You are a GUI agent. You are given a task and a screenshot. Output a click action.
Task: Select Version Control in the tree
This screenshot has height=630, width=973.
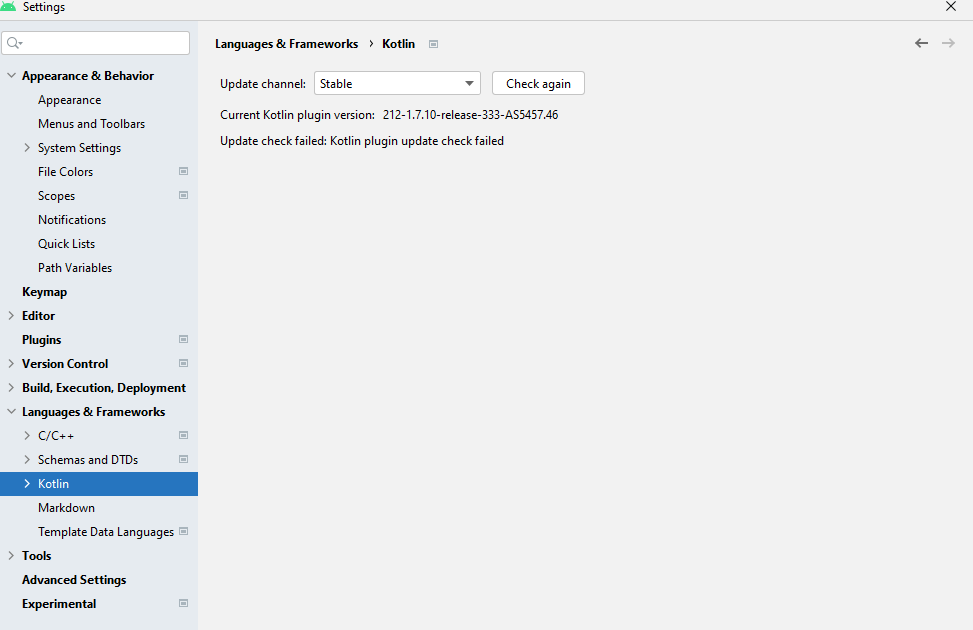(65, 364)
